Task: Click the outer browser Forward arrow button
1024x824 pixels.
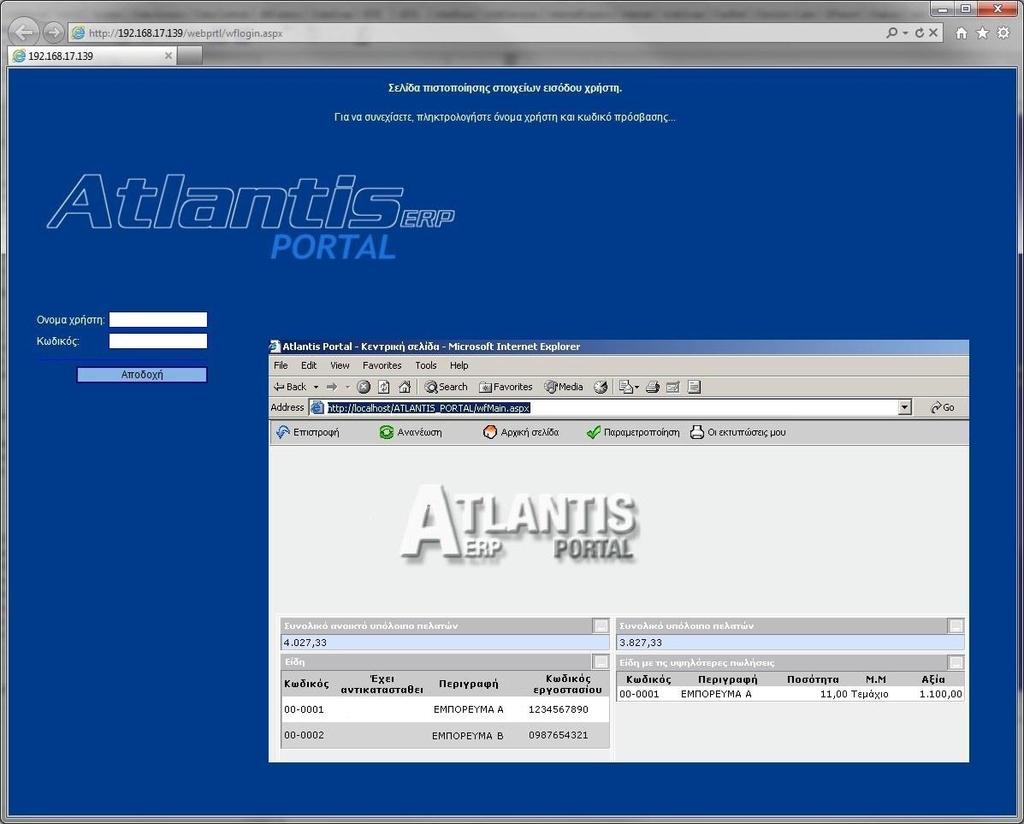Action: pyautogui.click(x=53, y=31)
